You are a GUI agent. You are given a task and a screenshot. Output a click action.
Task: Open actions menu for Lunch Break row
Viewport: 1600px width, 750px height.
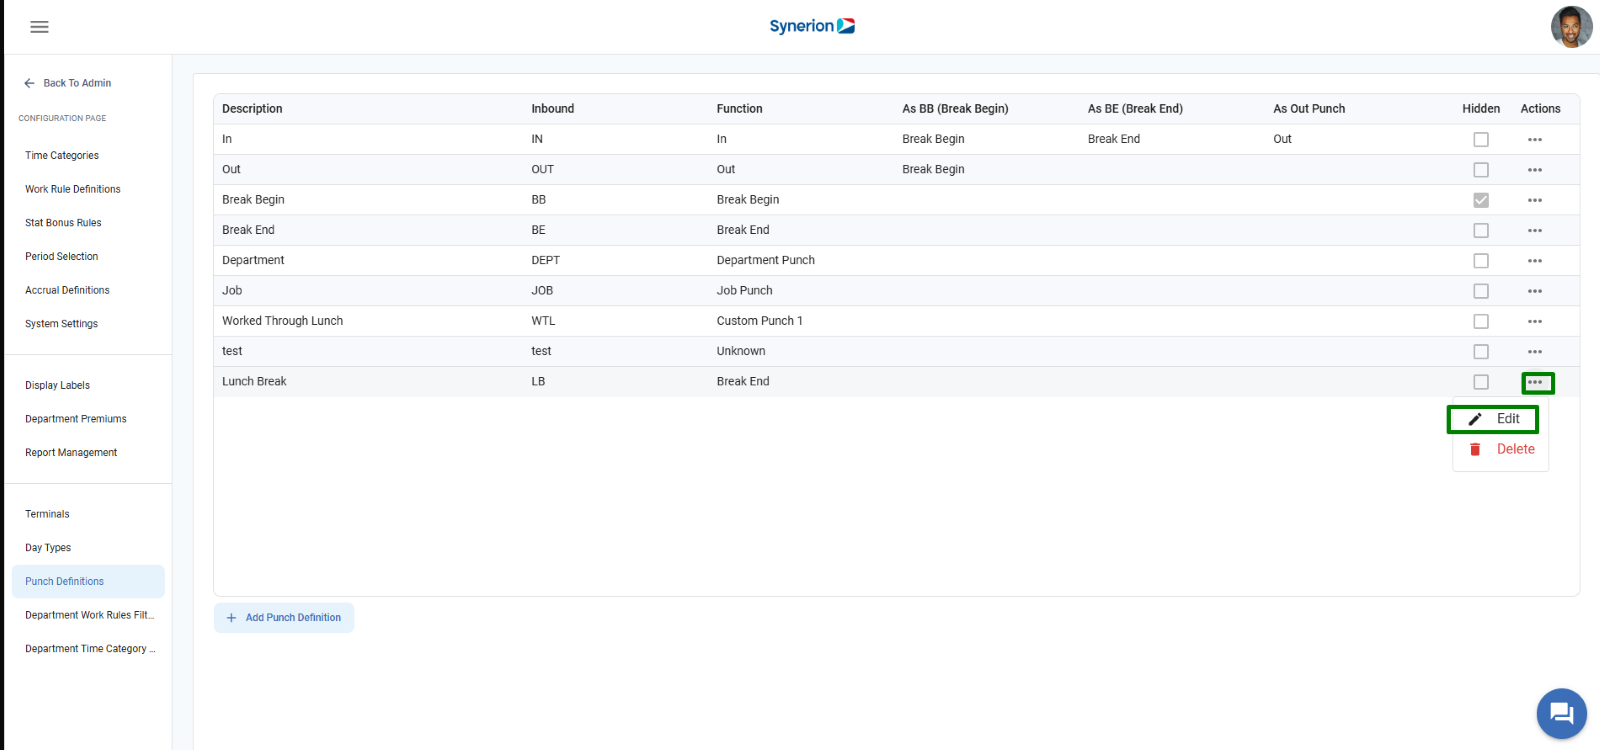pos(1535,382)
